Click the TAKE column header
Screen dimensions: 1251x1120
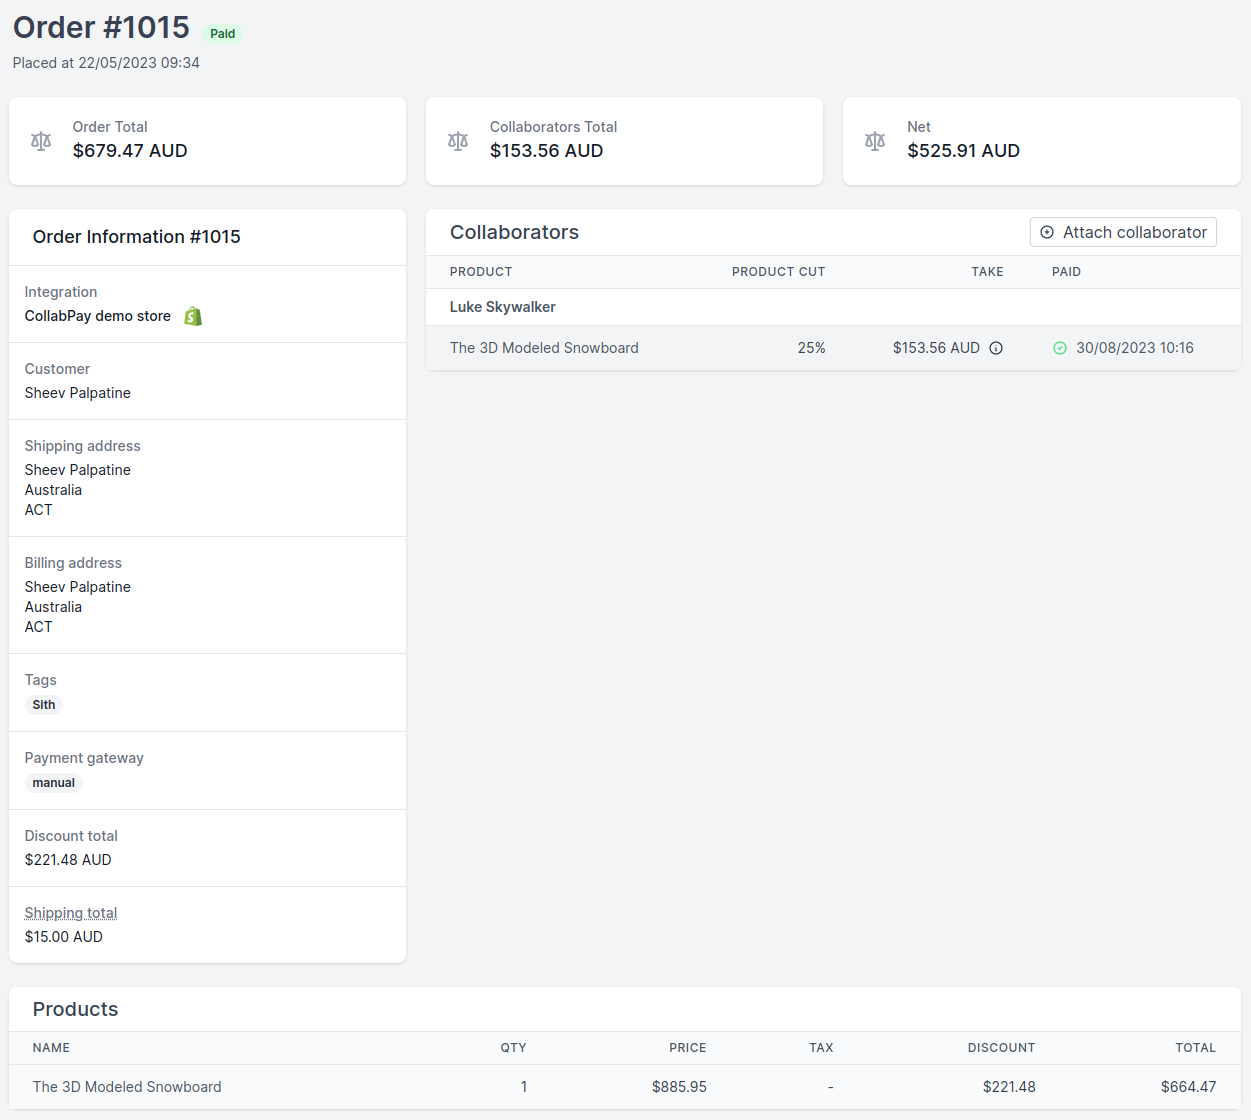pos(987,272)
